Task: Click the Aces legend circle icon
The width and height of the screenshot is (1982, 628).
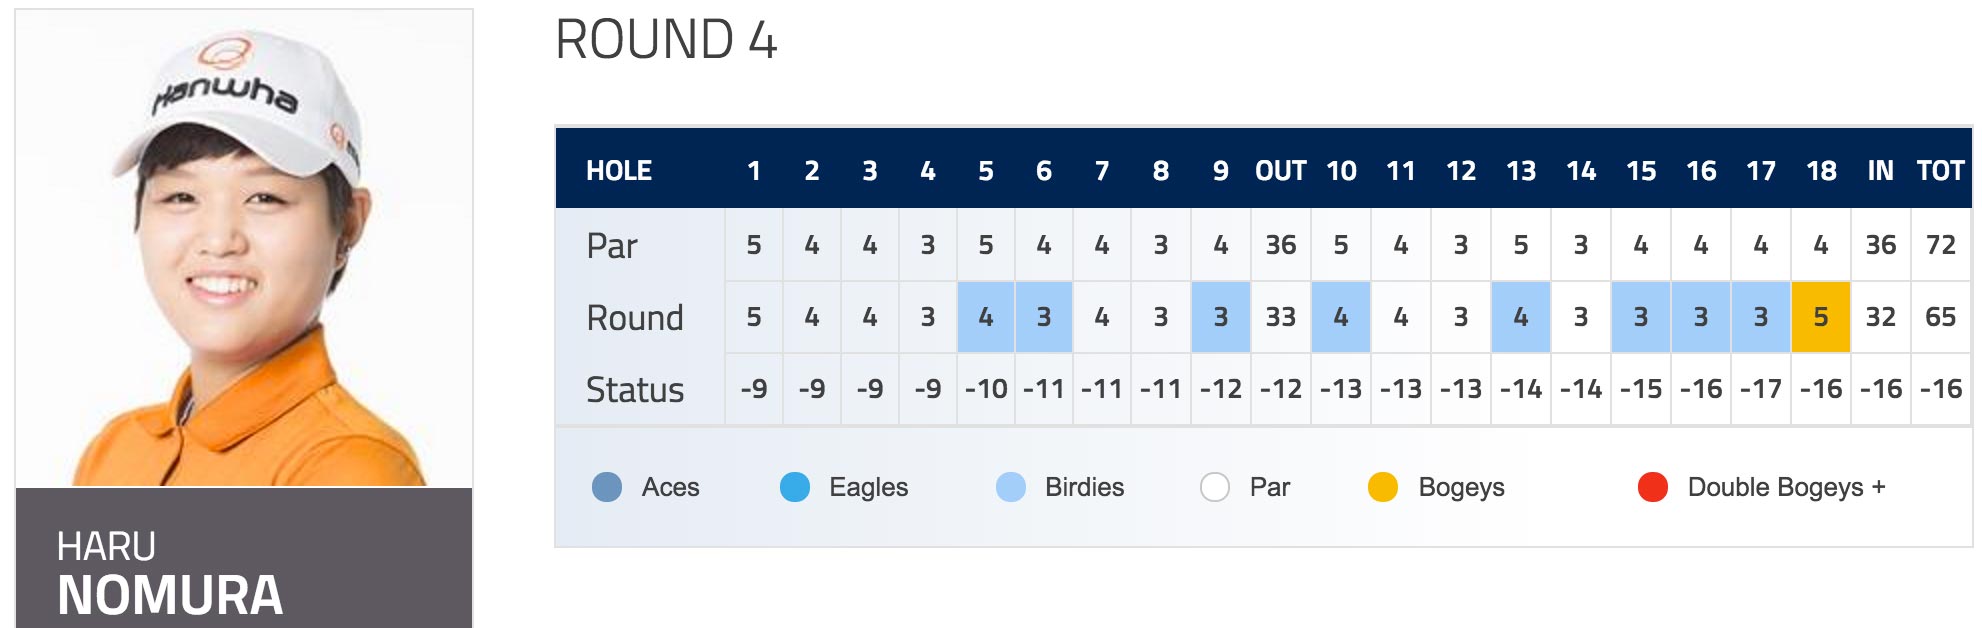Action: (x=607, y=487)
